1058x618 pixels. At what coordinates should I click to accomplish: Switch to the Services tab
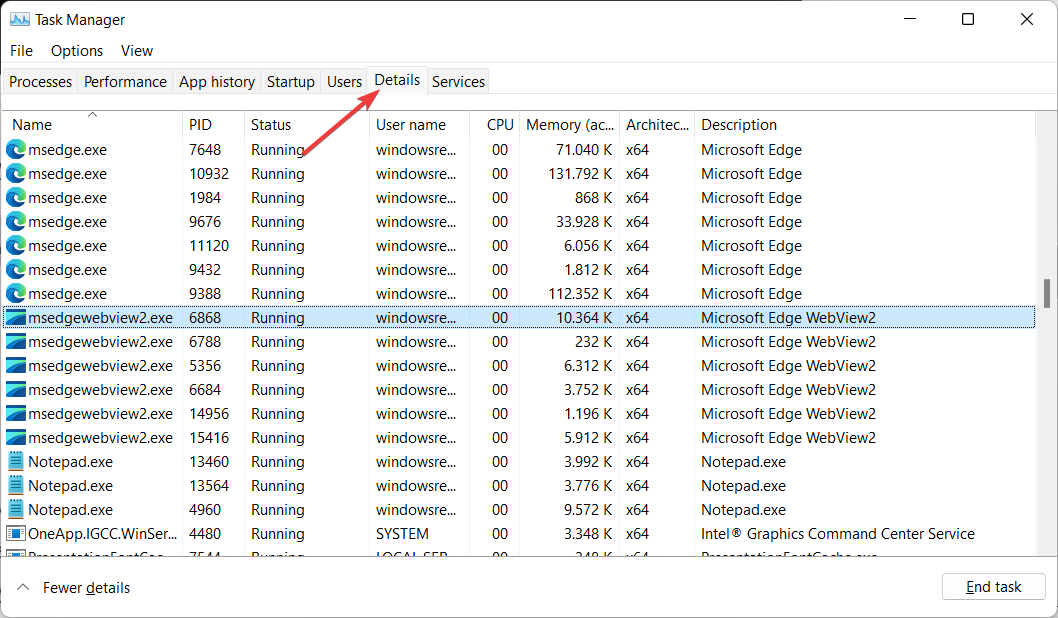(458, 82)
